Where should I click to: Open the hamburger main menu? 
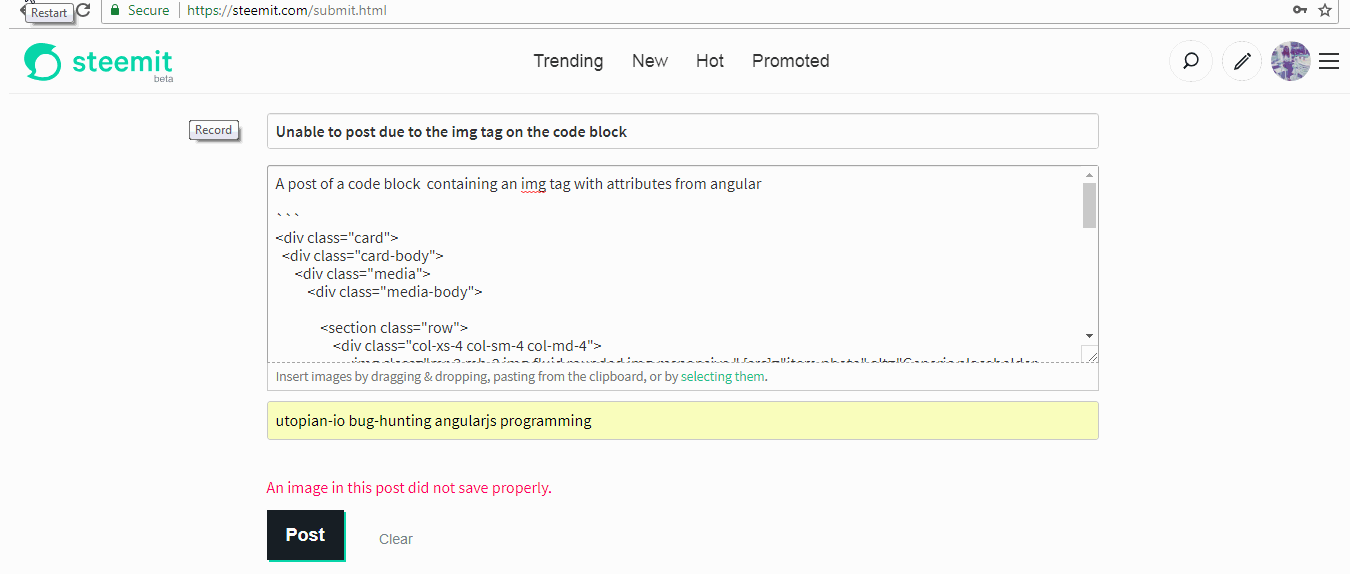(x=1329, y=61)
